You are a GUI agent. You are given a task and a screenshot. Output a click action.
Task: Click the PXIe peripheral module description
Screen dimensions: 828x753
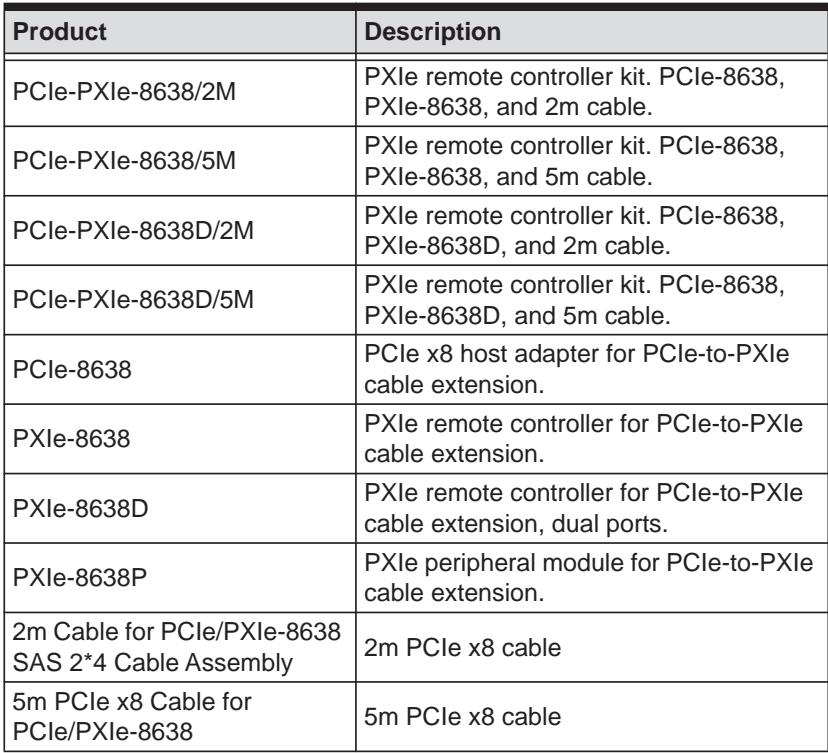point(588,577)
